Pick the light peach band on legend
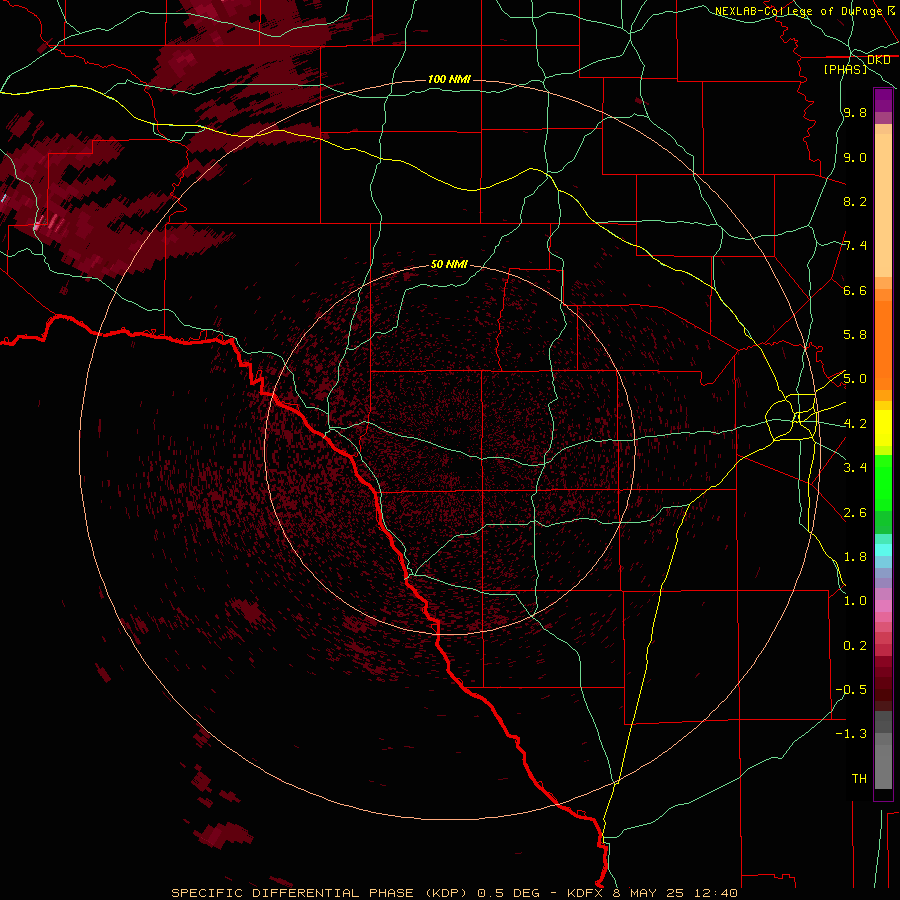 883,205
